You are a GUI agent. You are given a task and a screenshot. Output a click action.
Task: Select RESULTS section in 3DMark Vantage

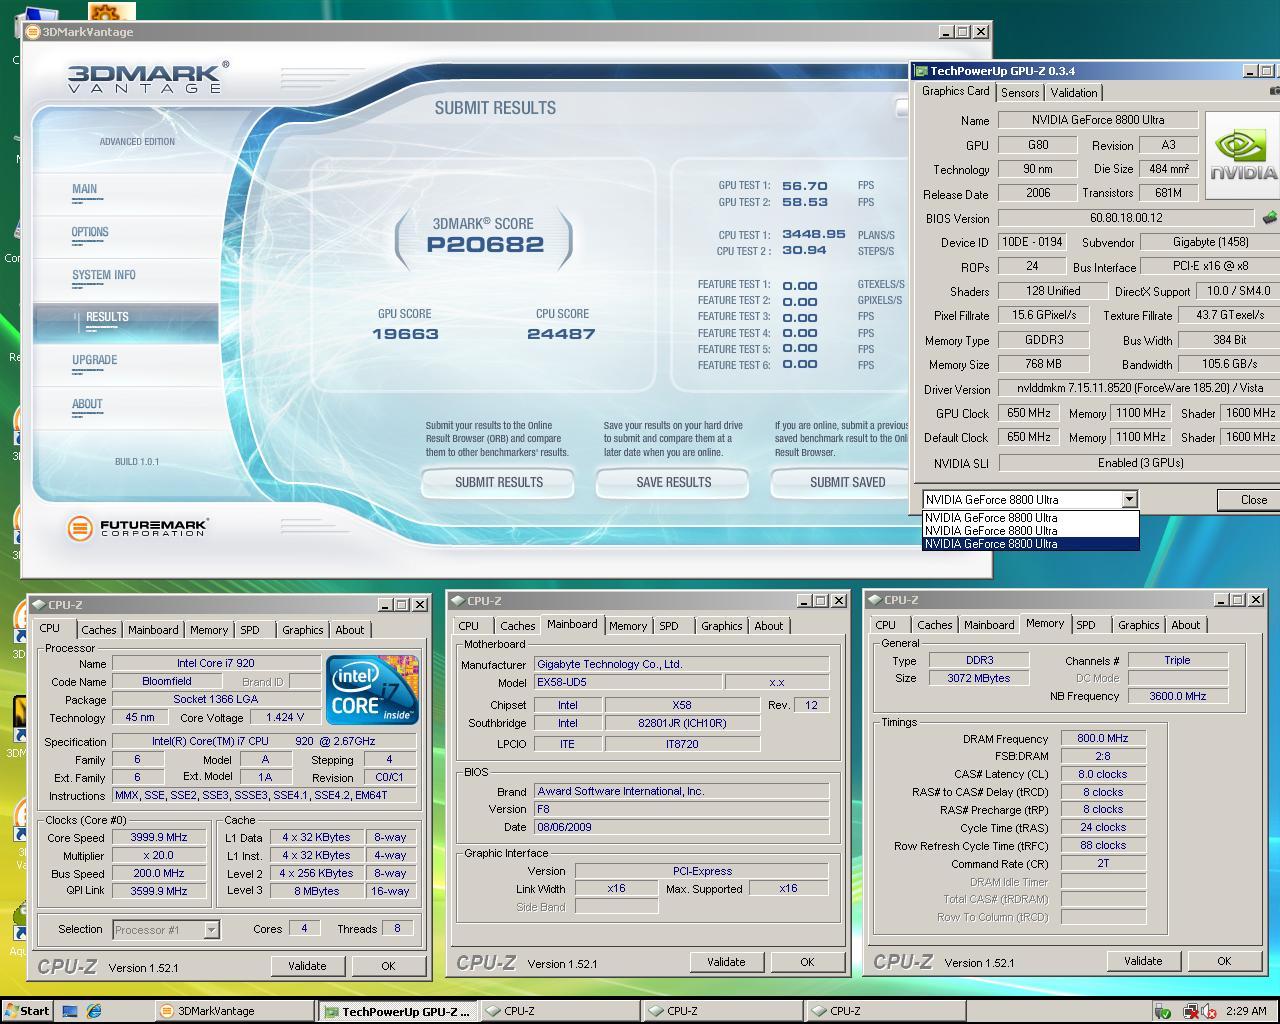pyautogui.click(x=126, y=320)
